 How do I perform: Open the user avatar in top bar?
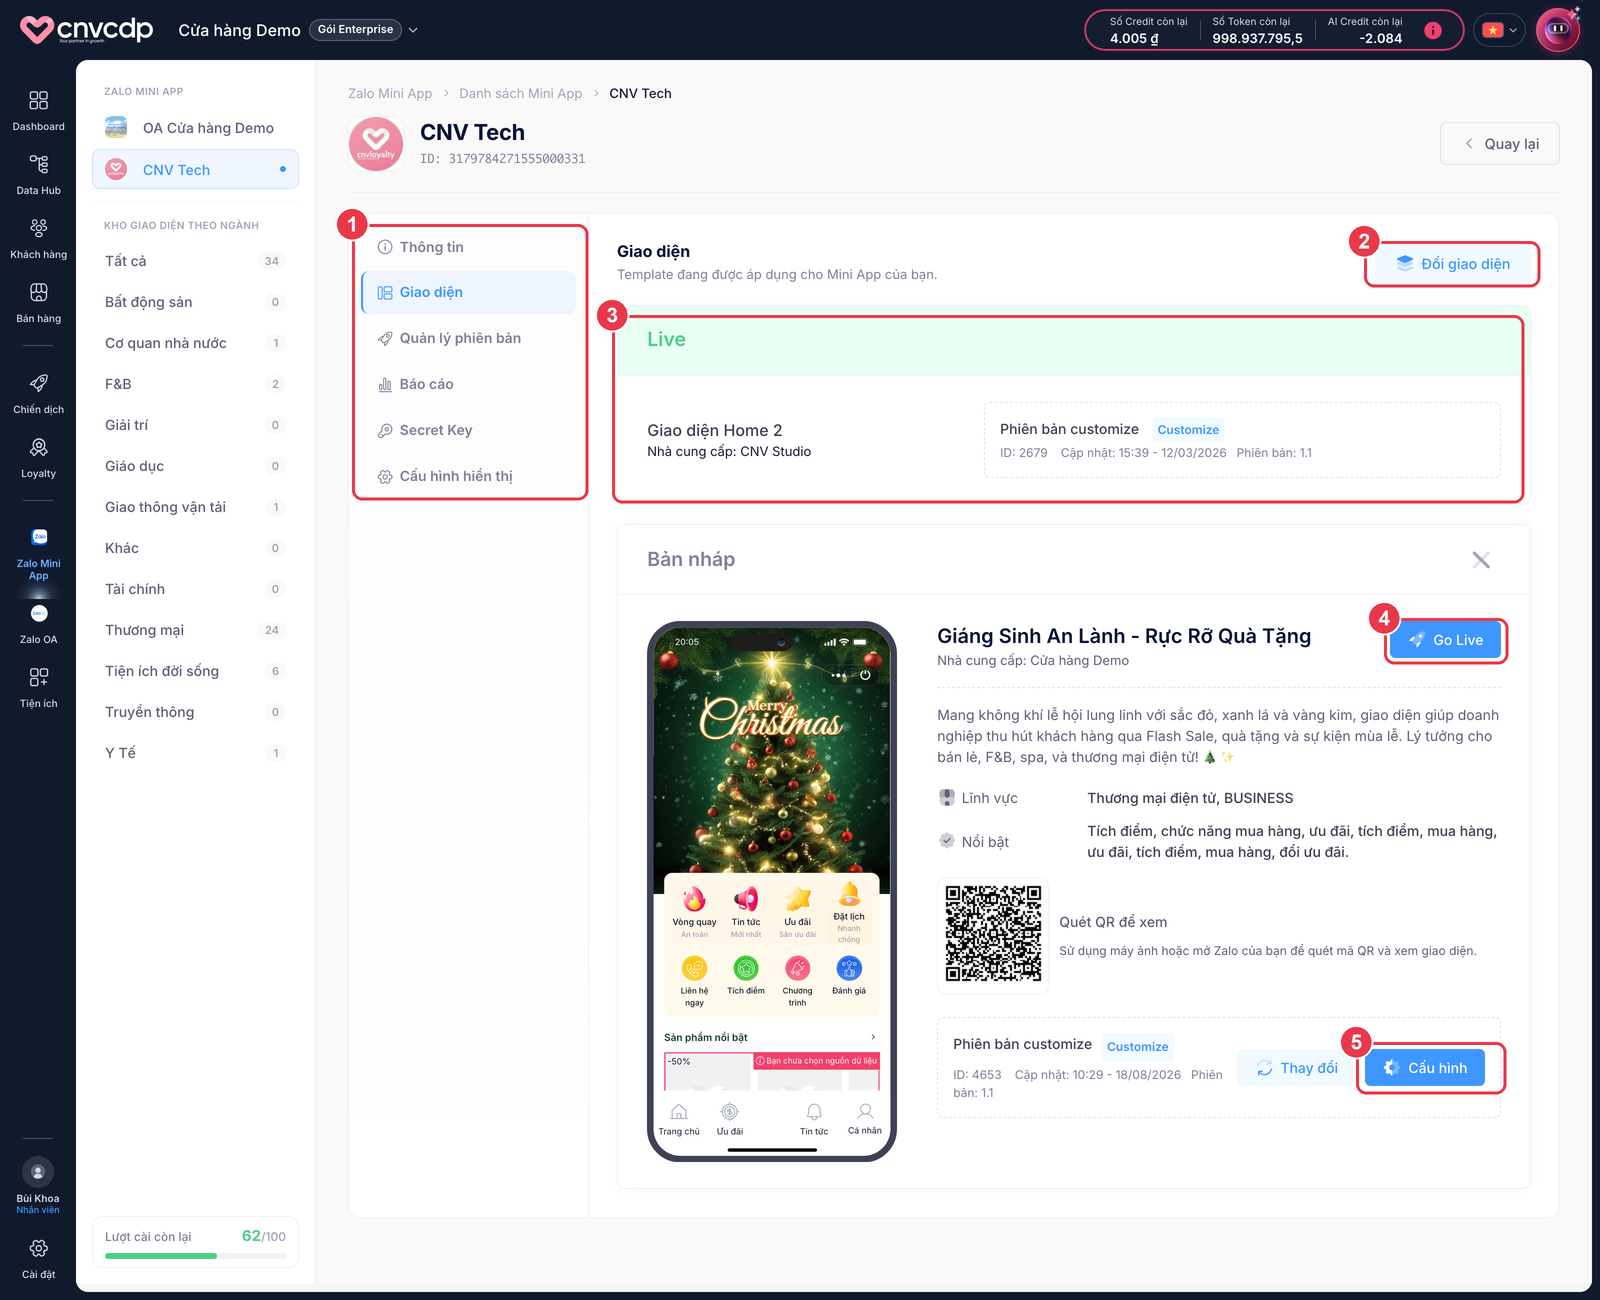(x=1557, y=30)
